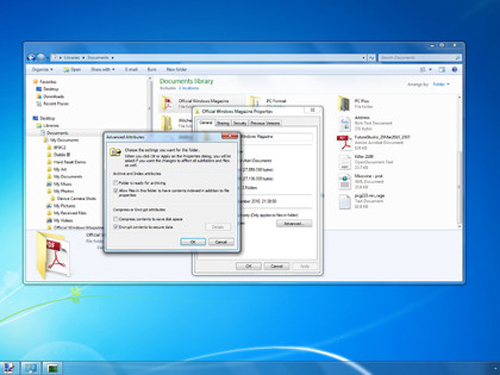Image resolution: width=500 pixels, height=375 pixels.
Task: Open the Organize dropdown menu
Action: coord(42,69)
